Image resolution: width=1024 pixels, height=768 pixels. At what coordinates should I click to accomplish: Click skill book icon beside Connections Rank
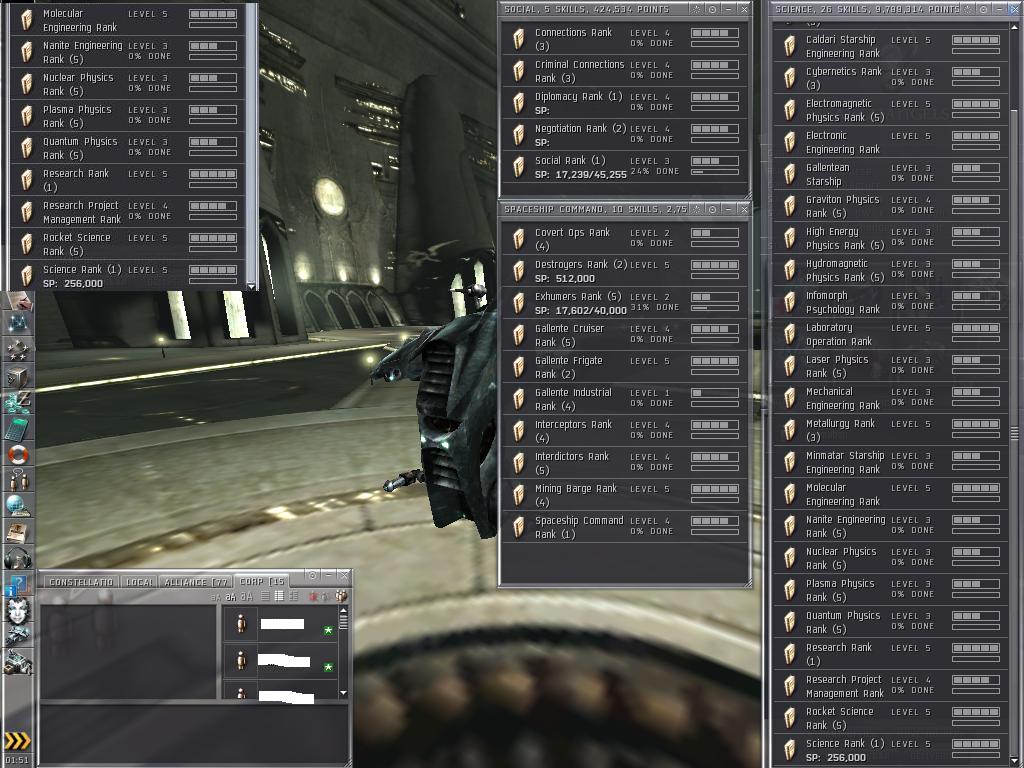pyautogui.click(x=519, y=39)
